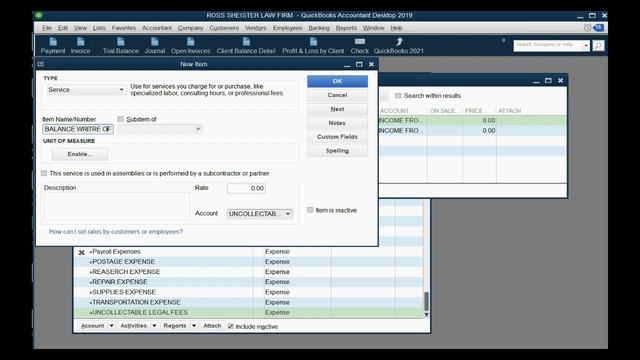Toggle Search within results checkbox
The width and height of the screenshot is (640, 360).
[x=398, y=96]
